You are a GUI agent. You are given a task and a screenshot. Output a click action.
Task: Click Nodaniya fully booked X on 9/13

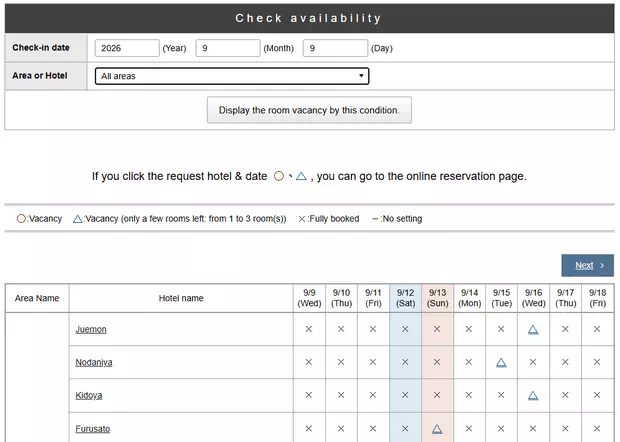437,362
